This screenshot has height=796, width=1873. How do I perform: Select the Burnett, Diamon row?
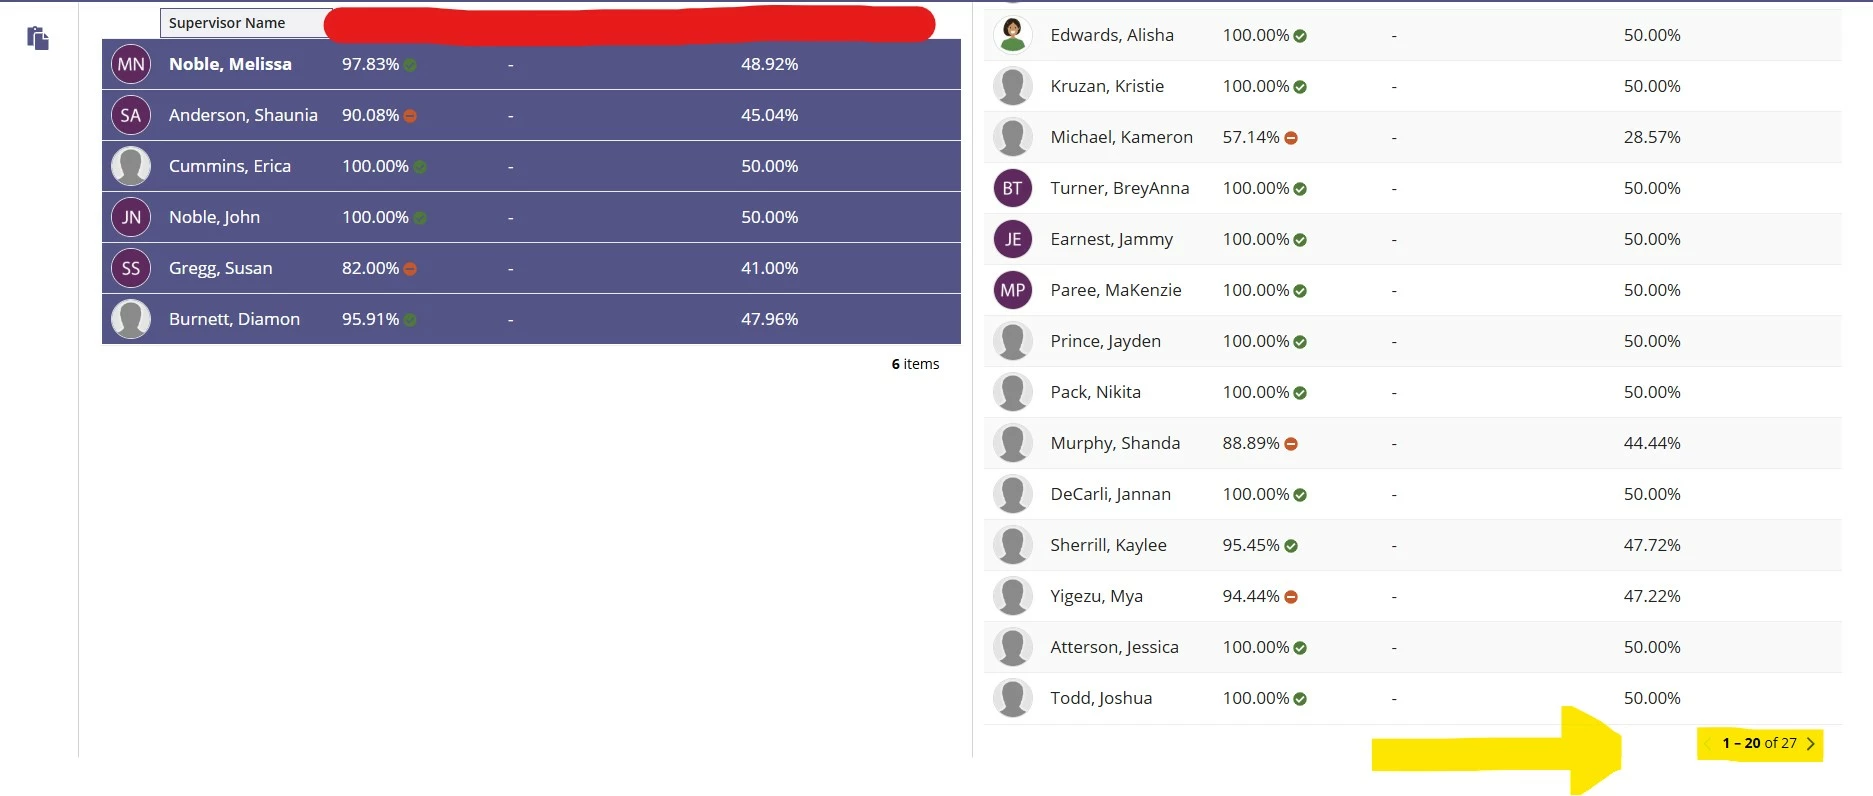coord(531,319)
